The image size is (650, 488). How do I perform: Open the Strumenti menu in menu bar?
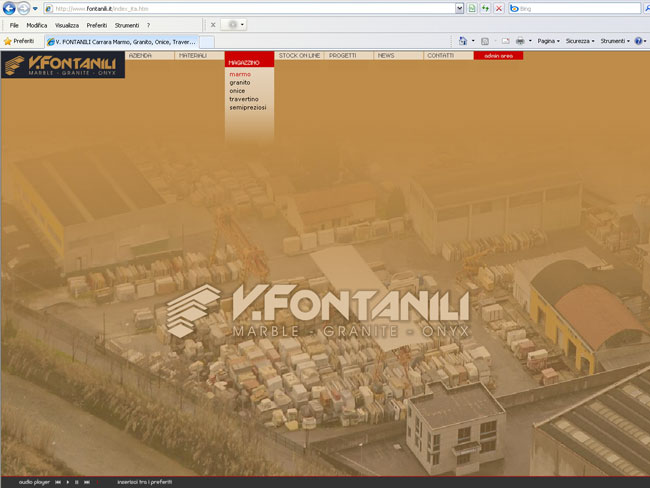tap(127, 25)
